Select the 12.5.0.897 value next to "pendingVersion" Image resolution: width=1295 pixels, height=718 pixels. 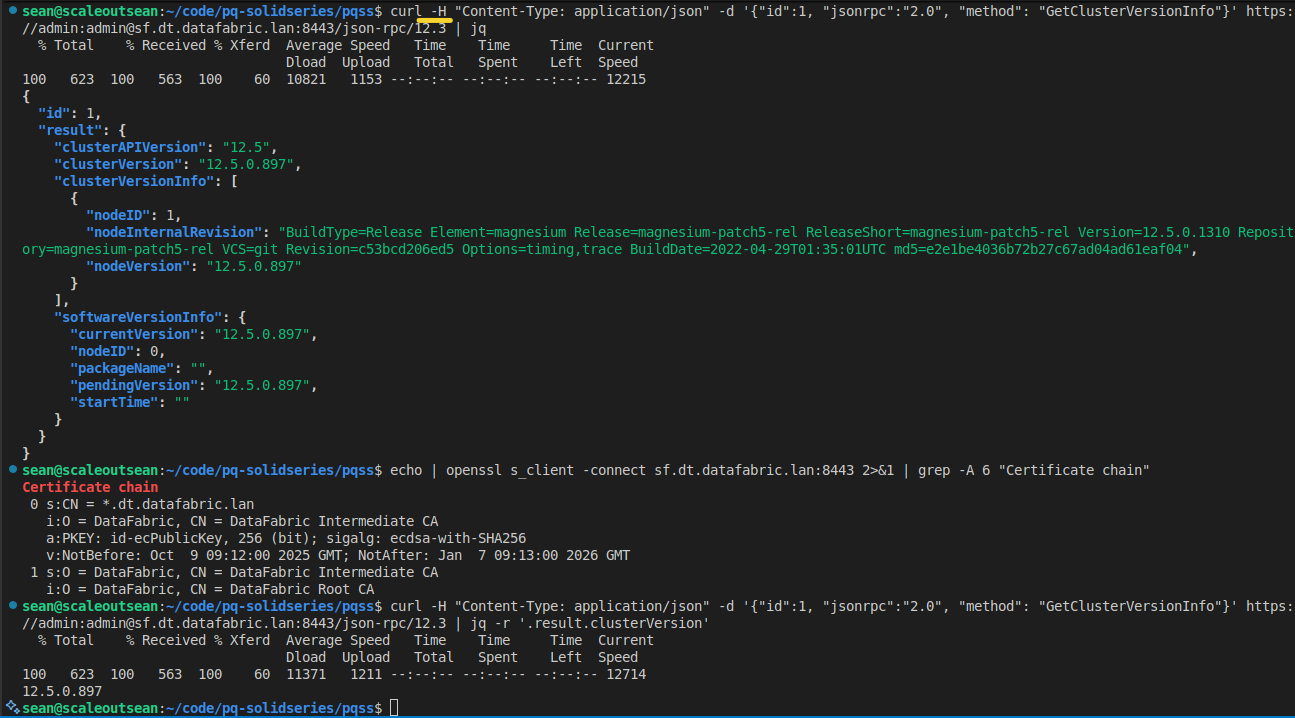point(262,385)
